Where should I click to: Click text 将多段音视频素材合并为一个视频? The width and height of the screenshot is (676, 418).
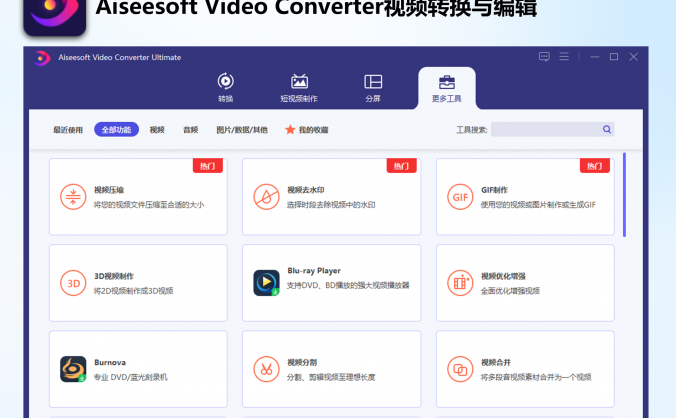pos(536,377)
